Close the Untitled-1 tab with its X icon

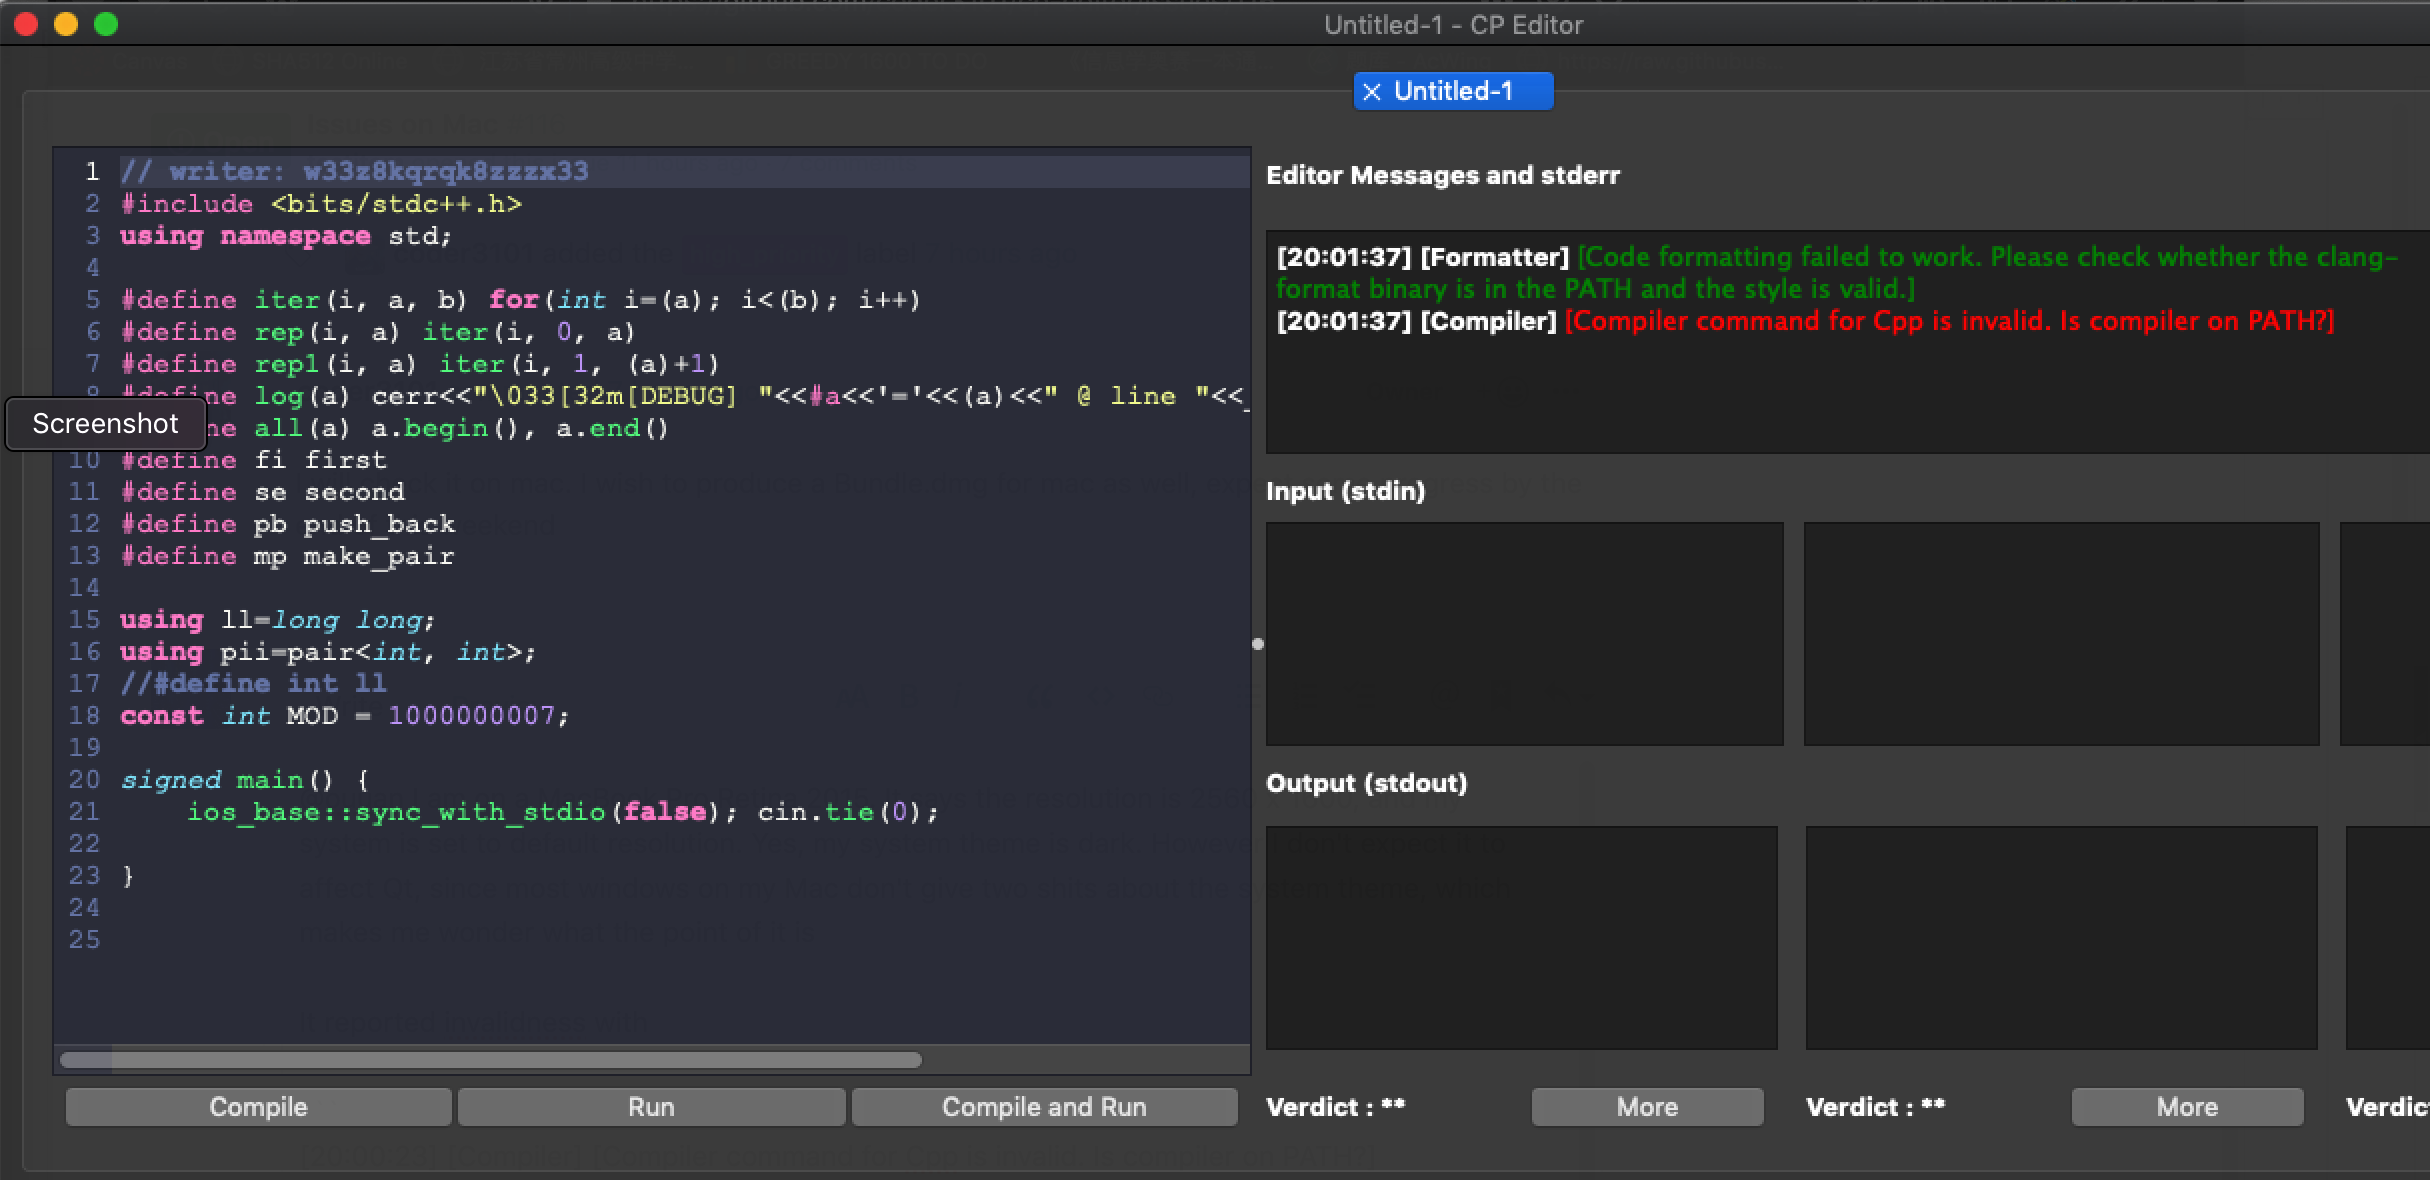[x=1374, y=91]
